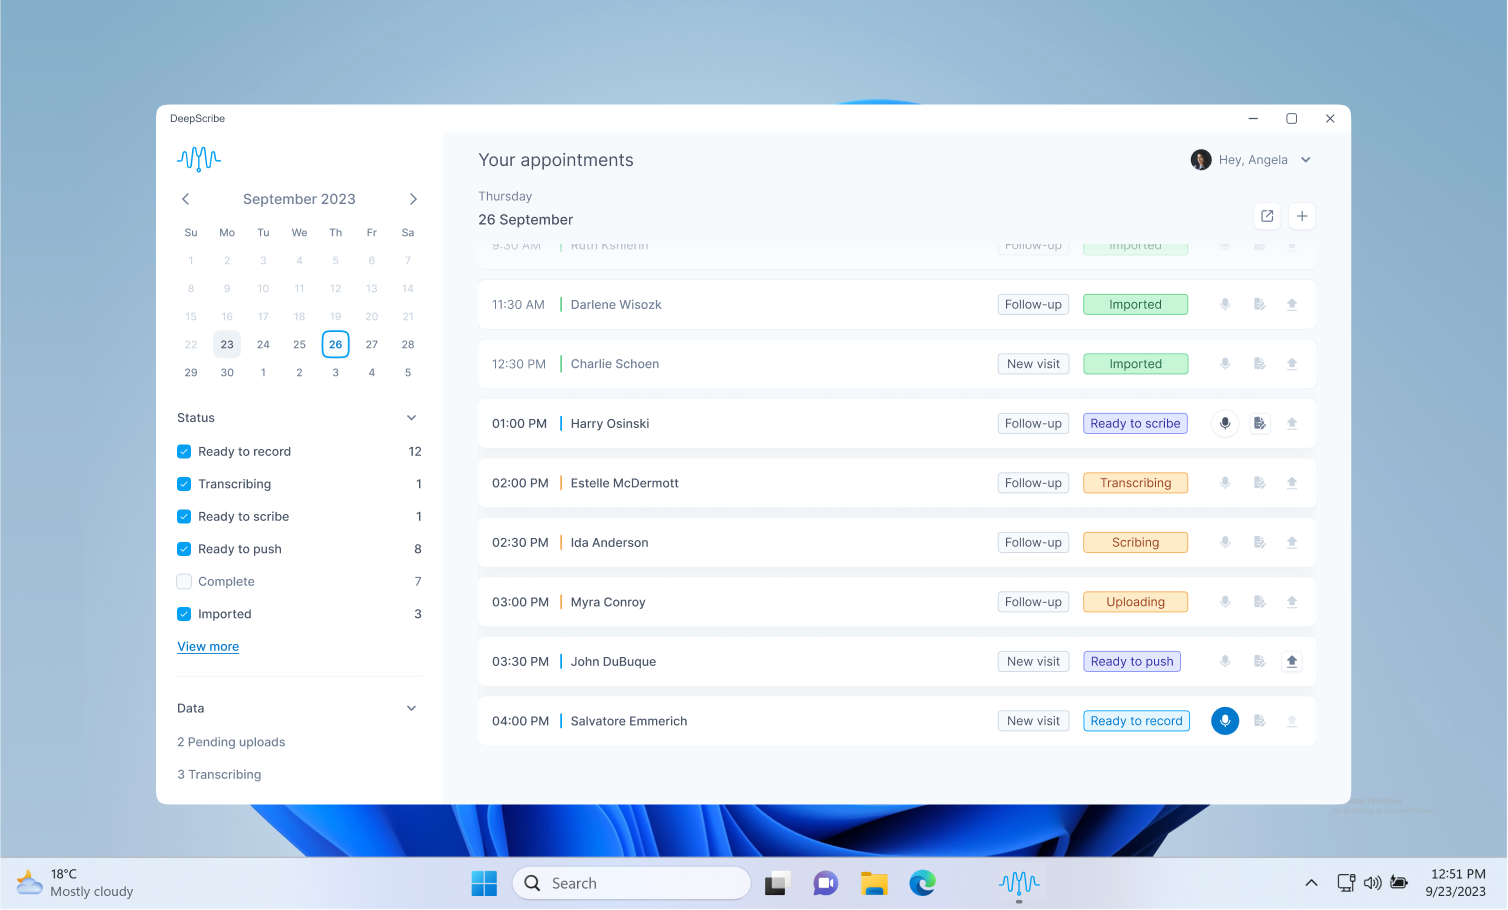
Task: Uncheck Ready to record status filter
Action: [184, 452]
